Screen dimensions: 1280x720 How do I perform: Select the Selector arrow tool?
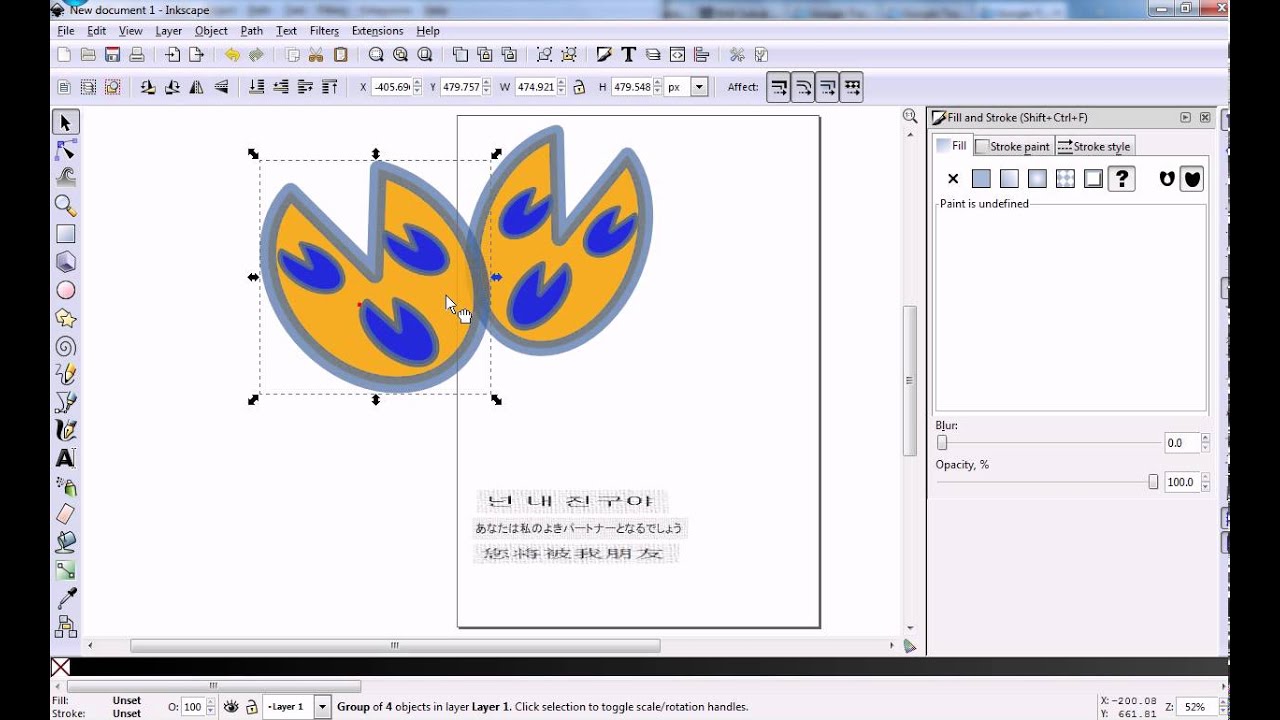(x=66, y=122)
